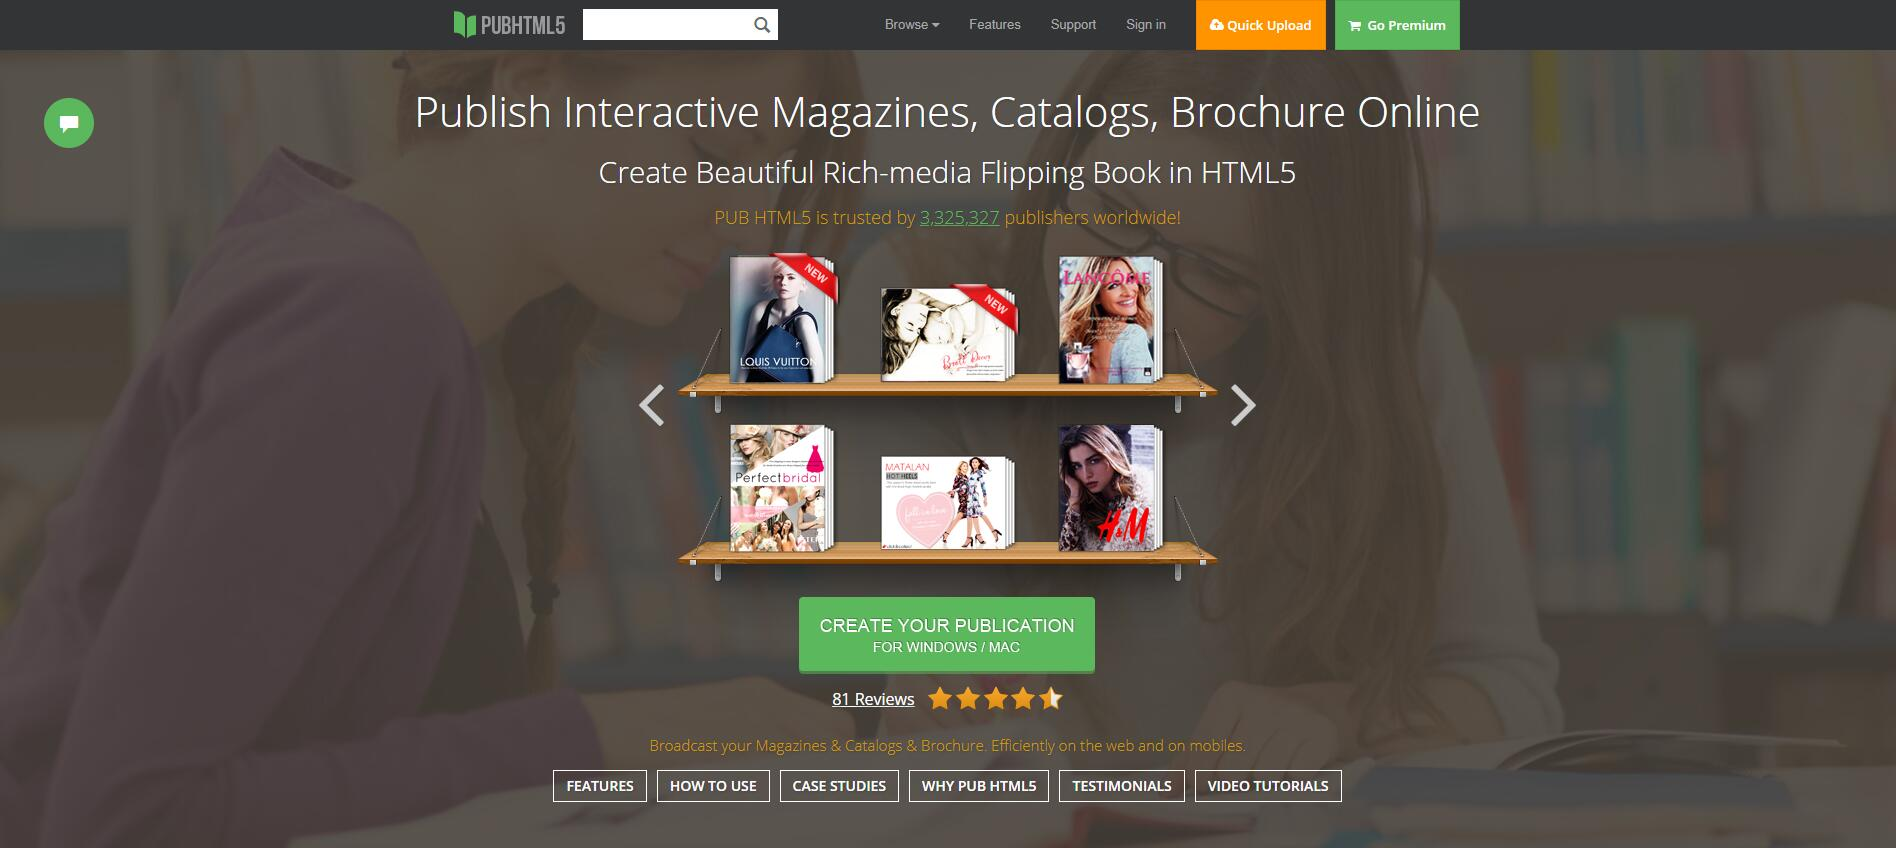This screenshot has height=848, width=1896.
Task: Open the Louis Vuitton book cover
Action: pos(782,319)
